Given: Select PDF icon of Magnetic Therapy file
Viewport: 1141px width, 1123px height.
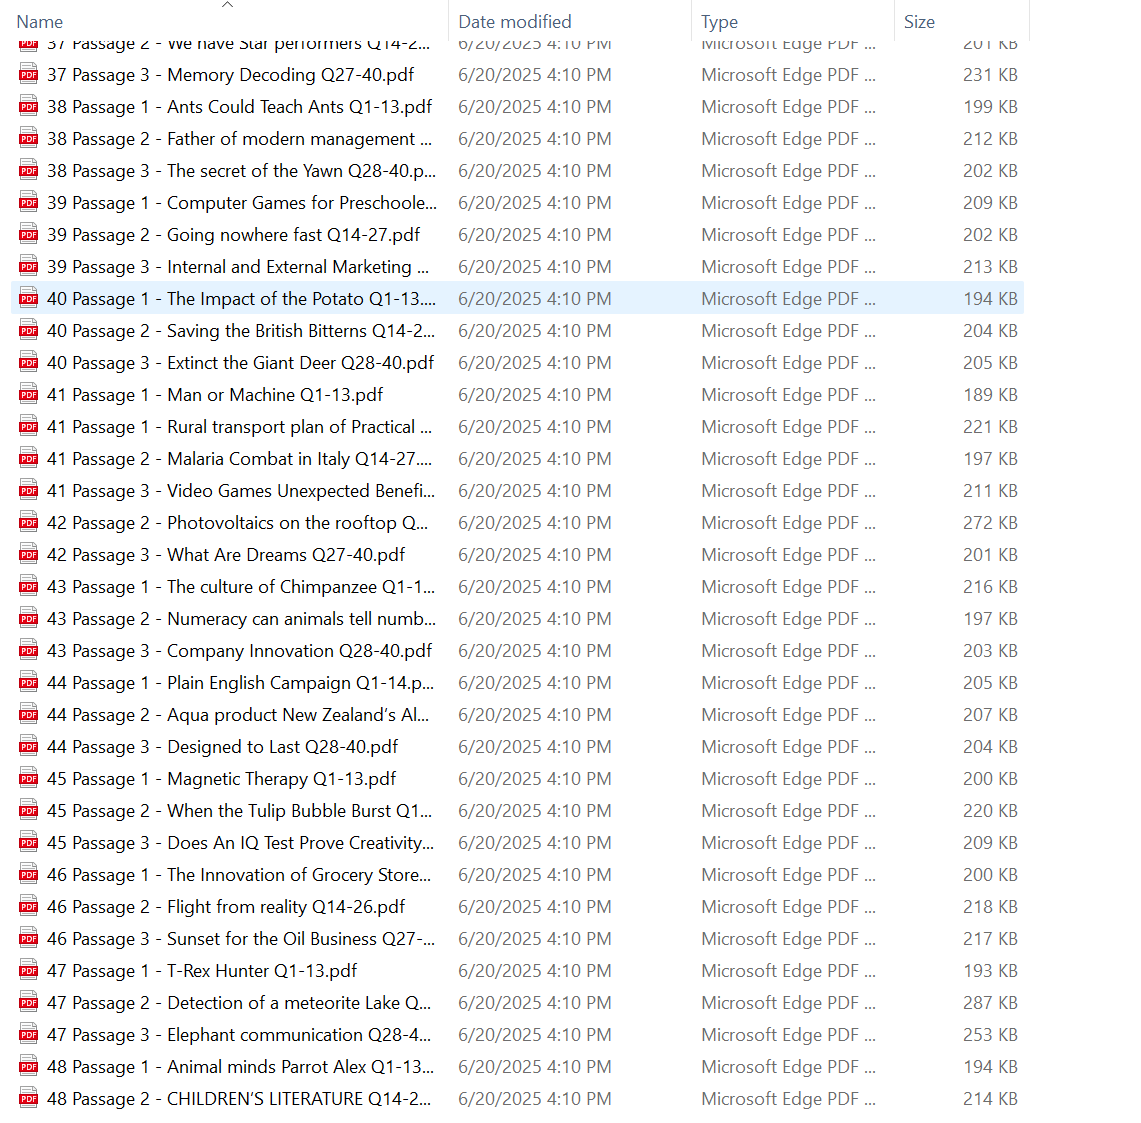Looking at the screenshot, I should 29,779.
